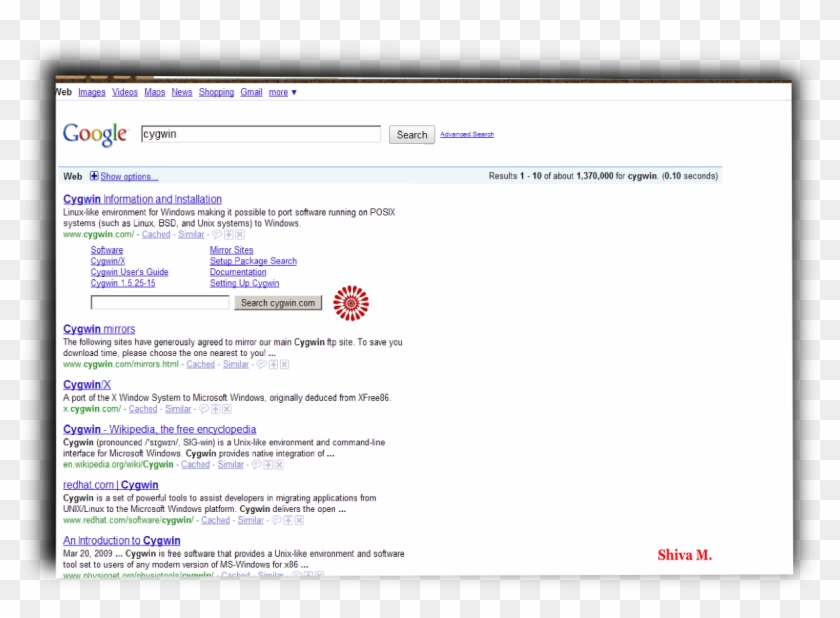The width and height of the screenshot is (840, 618).
Task: Click comment bubble icon for Cygwin mirrors result
Action: 261,364
